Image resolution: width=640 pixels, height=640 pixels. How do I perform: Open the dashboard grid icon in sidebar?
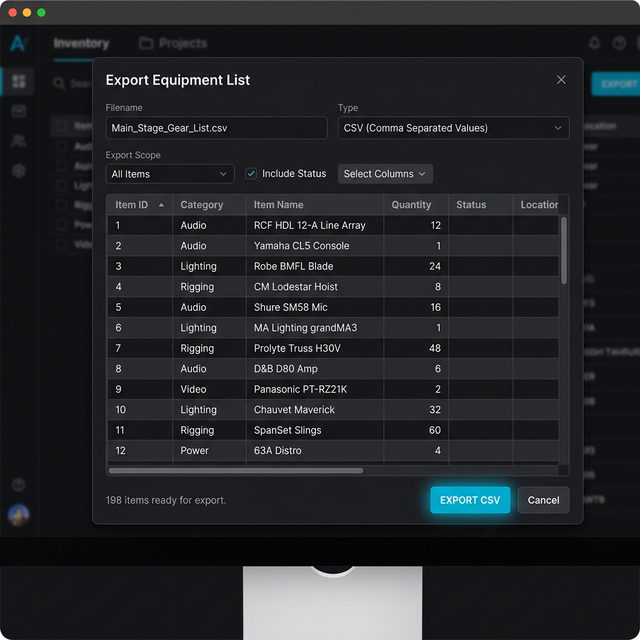[x=19, y=81]
